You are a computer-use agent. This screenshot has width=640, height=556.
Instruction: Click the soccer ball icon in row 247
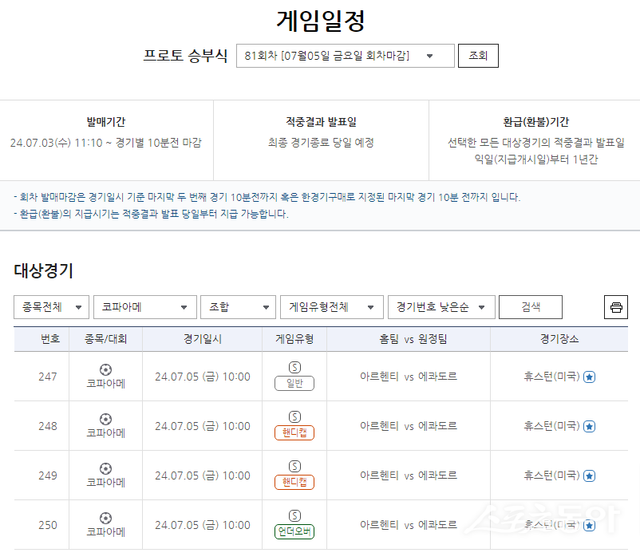(106, 369)
